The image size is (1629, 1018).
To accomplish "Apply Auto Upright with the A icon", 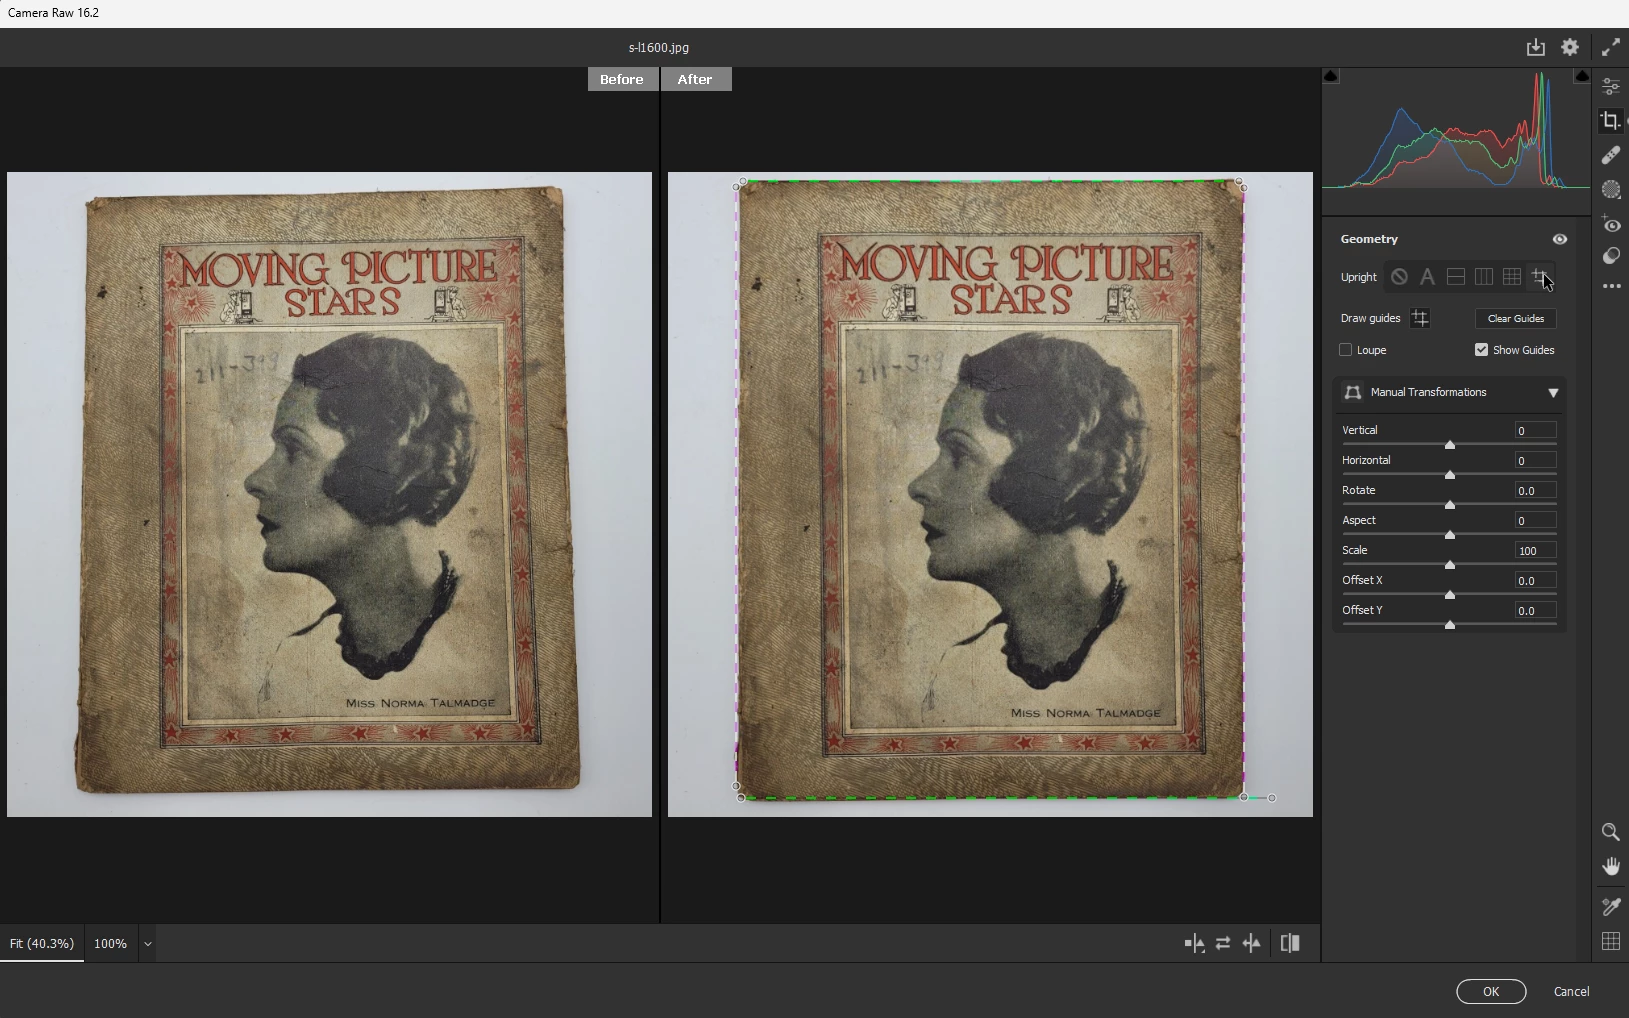I will click(x=1427, y=277).
